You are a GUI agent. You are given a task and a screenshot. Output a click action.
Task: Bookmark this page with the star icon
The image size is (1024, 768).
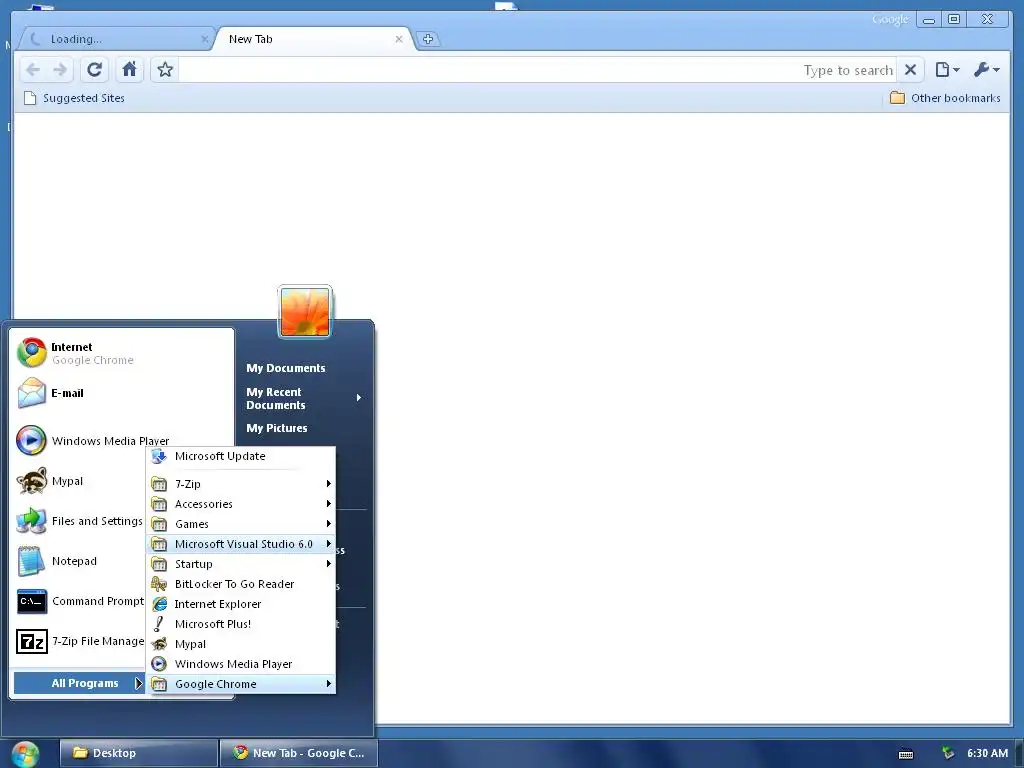pos(165,69)
